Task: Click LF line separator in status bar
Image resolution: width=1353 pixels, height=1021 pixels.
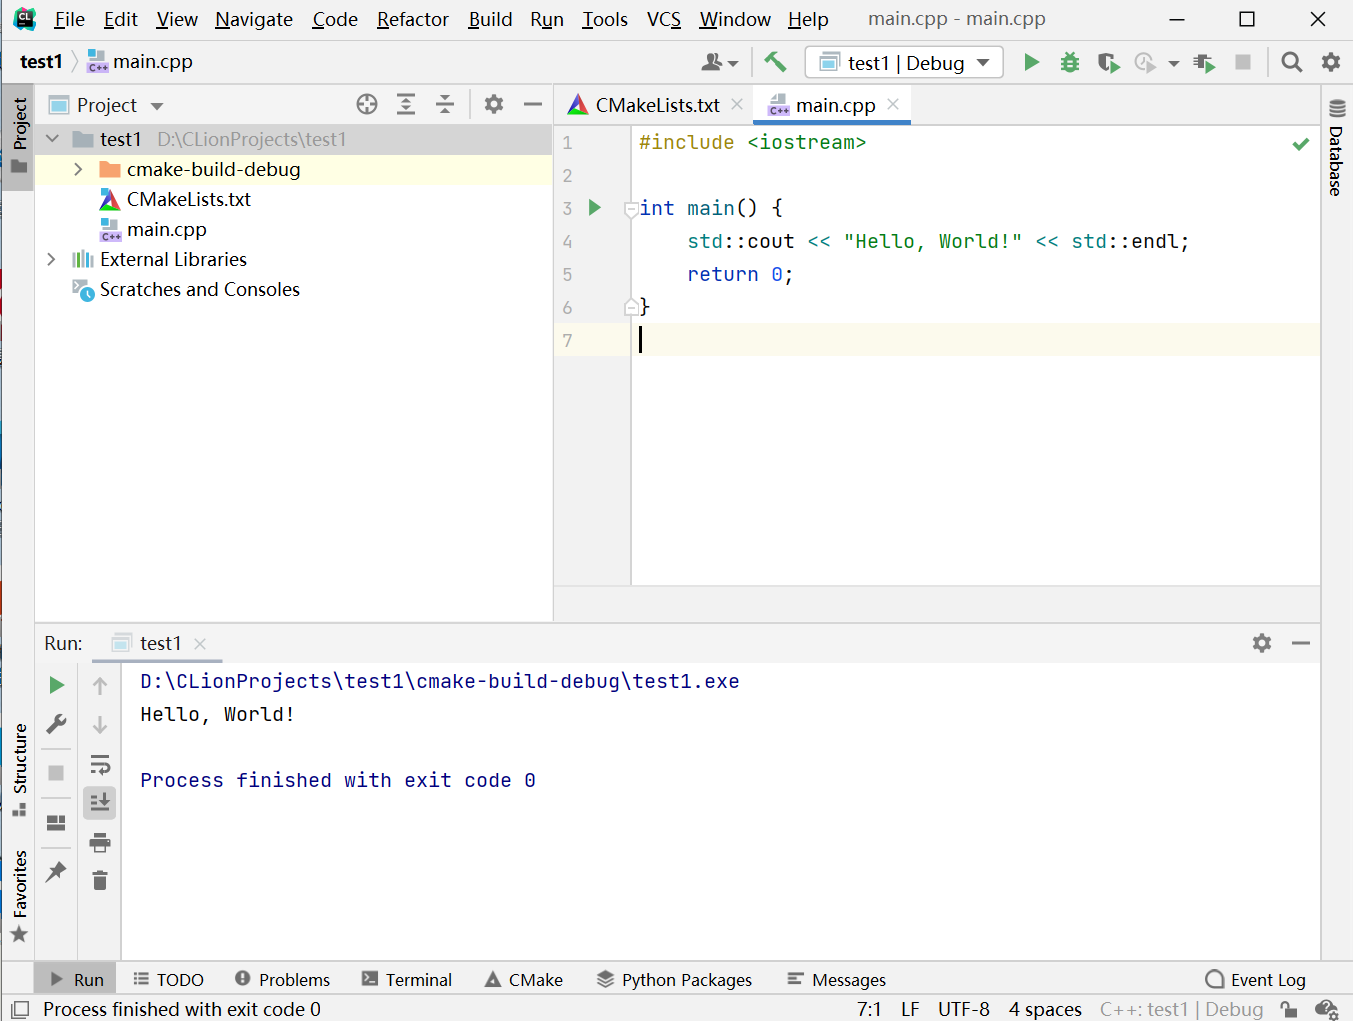Action: click(910, 1009)
